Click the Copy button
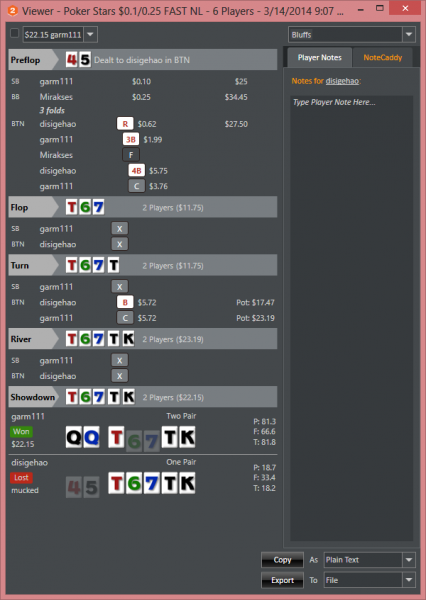Image resolution: width=426 pixels, height=600 pixels. click(282, 560)
